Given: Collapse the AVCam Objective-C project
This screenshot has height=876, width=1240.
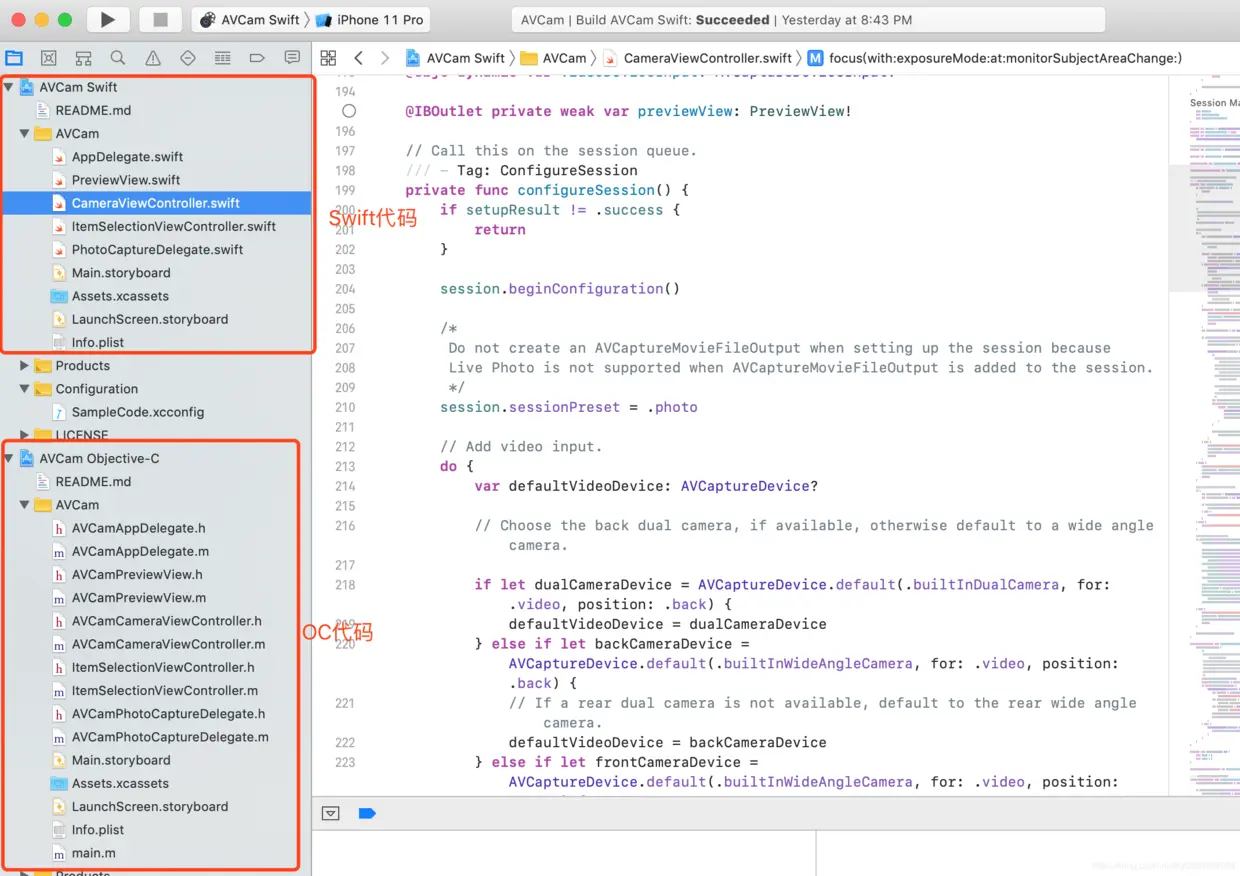Looking at the screenshot, I should pyautogui.click(x=9, y=458).
